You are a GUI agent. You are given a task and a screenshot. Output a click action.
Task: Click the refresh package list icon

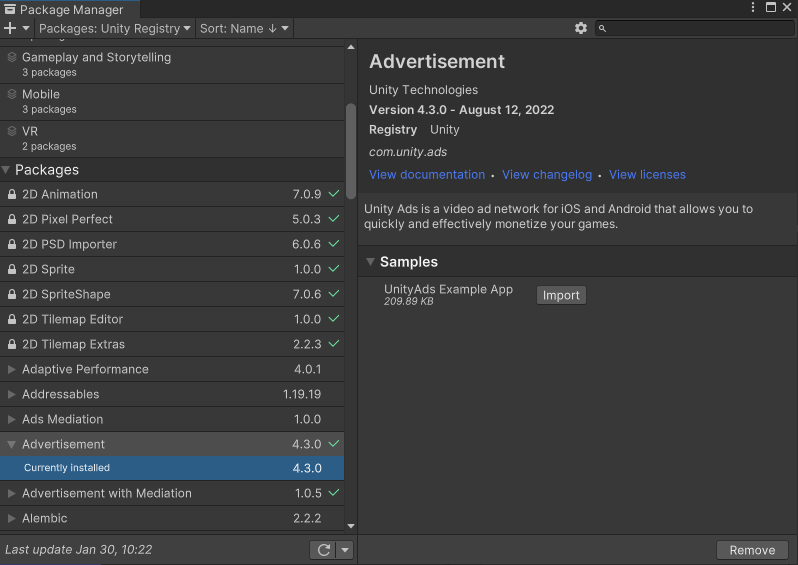[324, 550]
